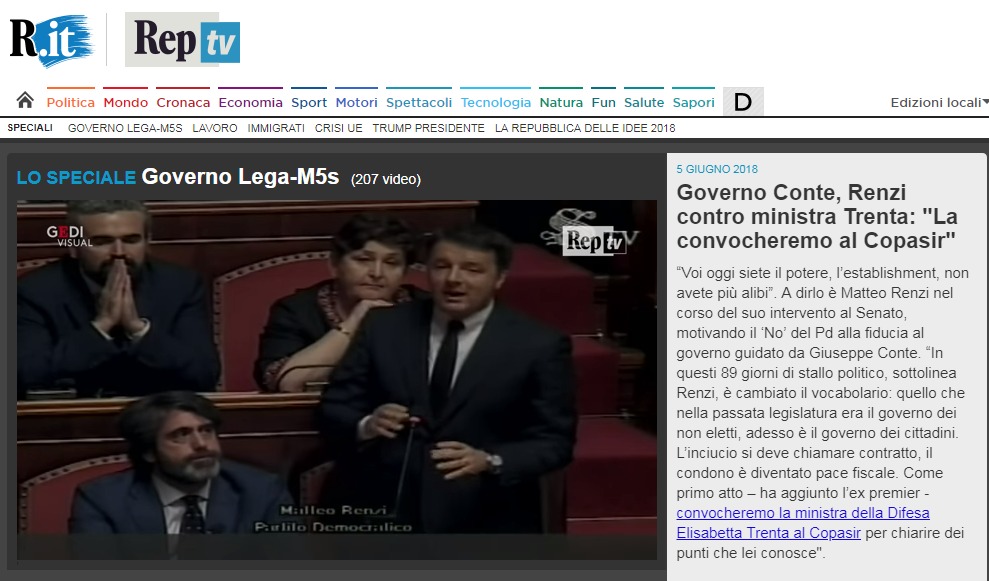Navigate to the Sapori section
989x581 pixels.
coord(693,102)
